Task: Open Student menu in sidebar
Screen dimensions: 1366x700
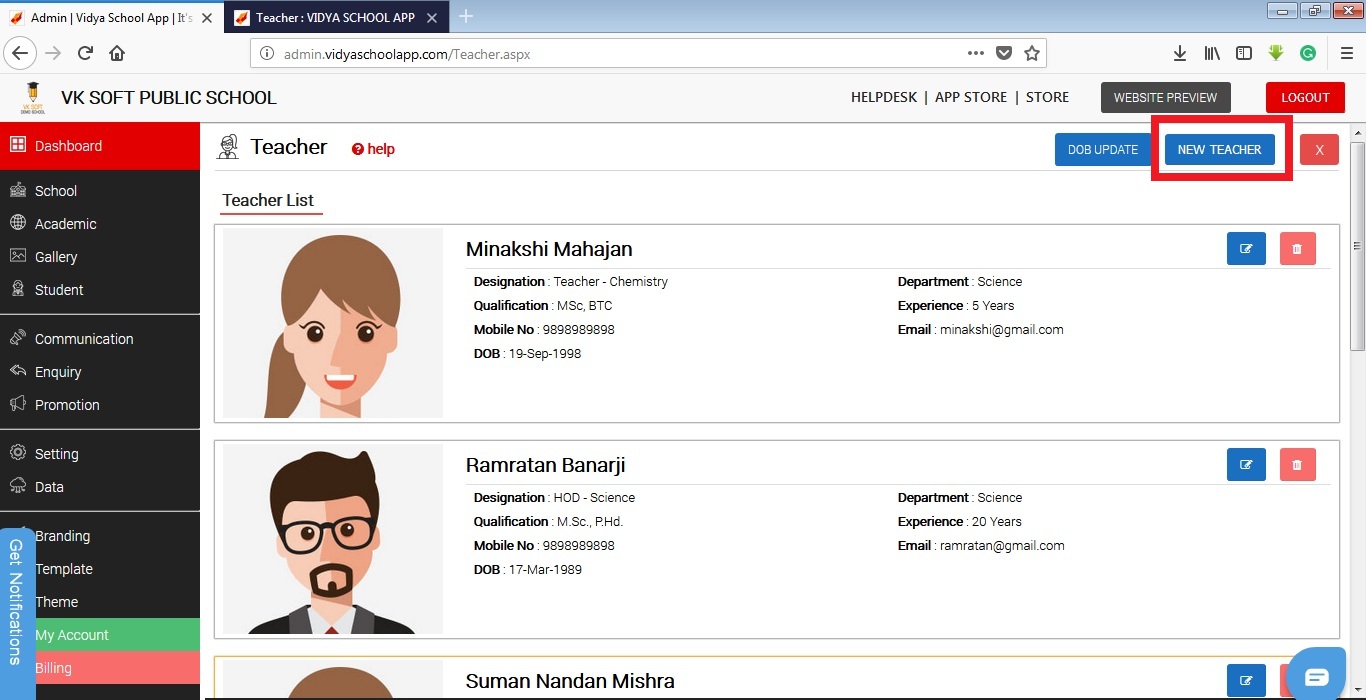Action: point(100,290)
